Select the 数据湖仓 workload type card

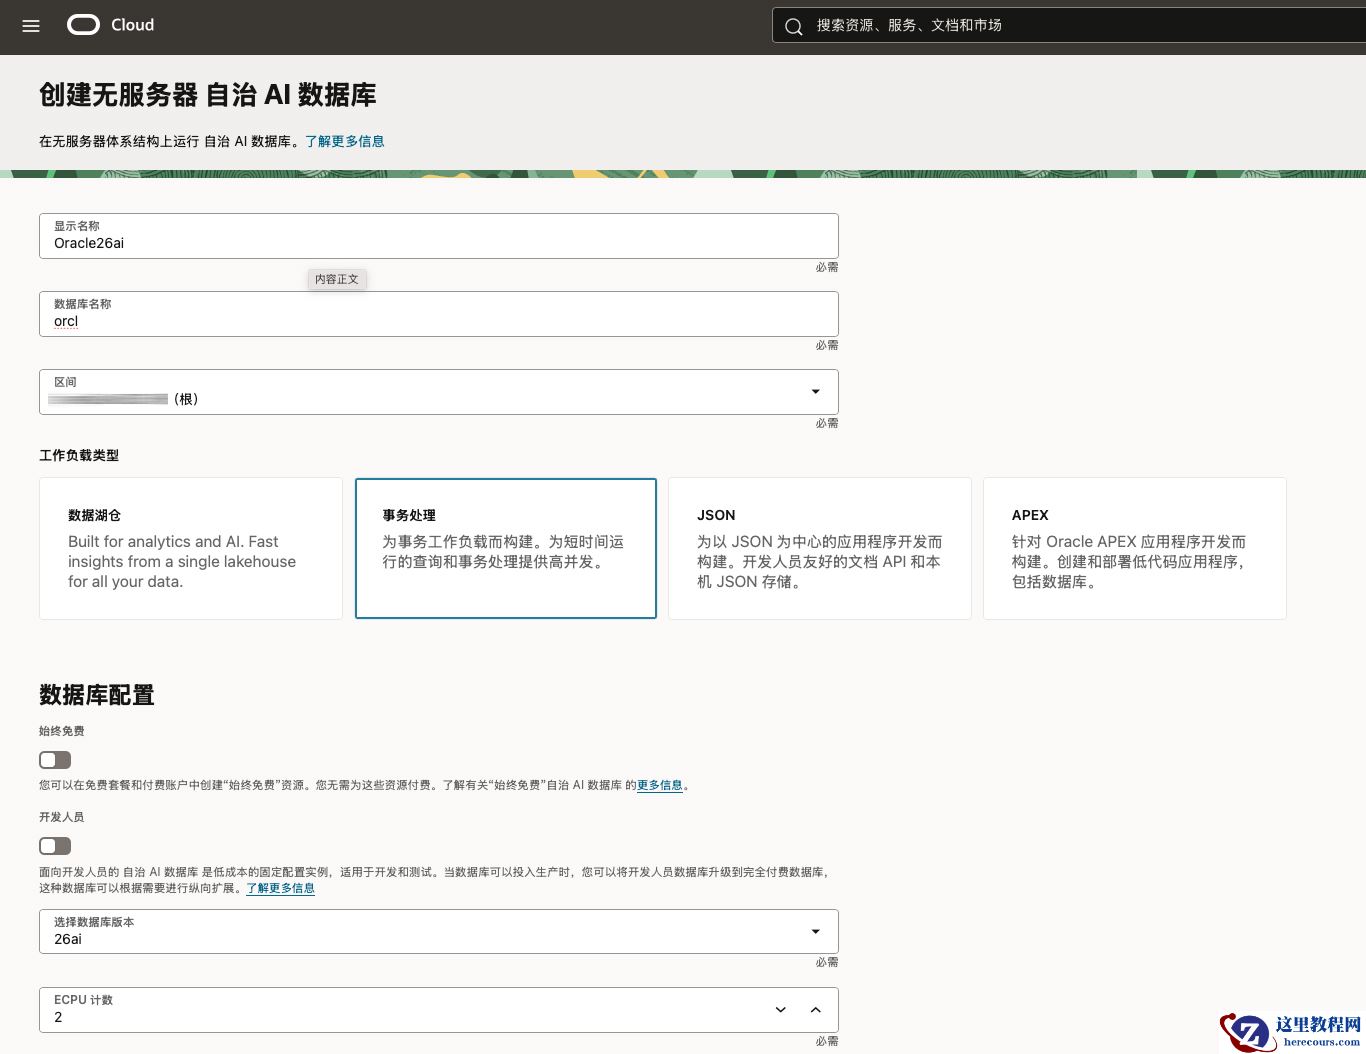pyautogui.click(x=190, y=548)
